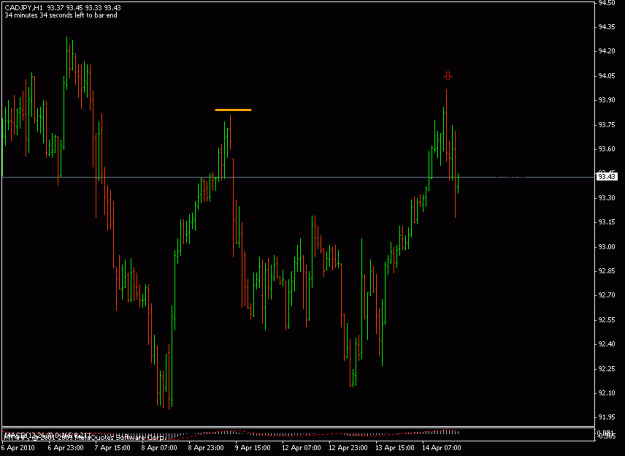
Task: Click the bar end countdown timer text
Action: (x=61, y=16)
